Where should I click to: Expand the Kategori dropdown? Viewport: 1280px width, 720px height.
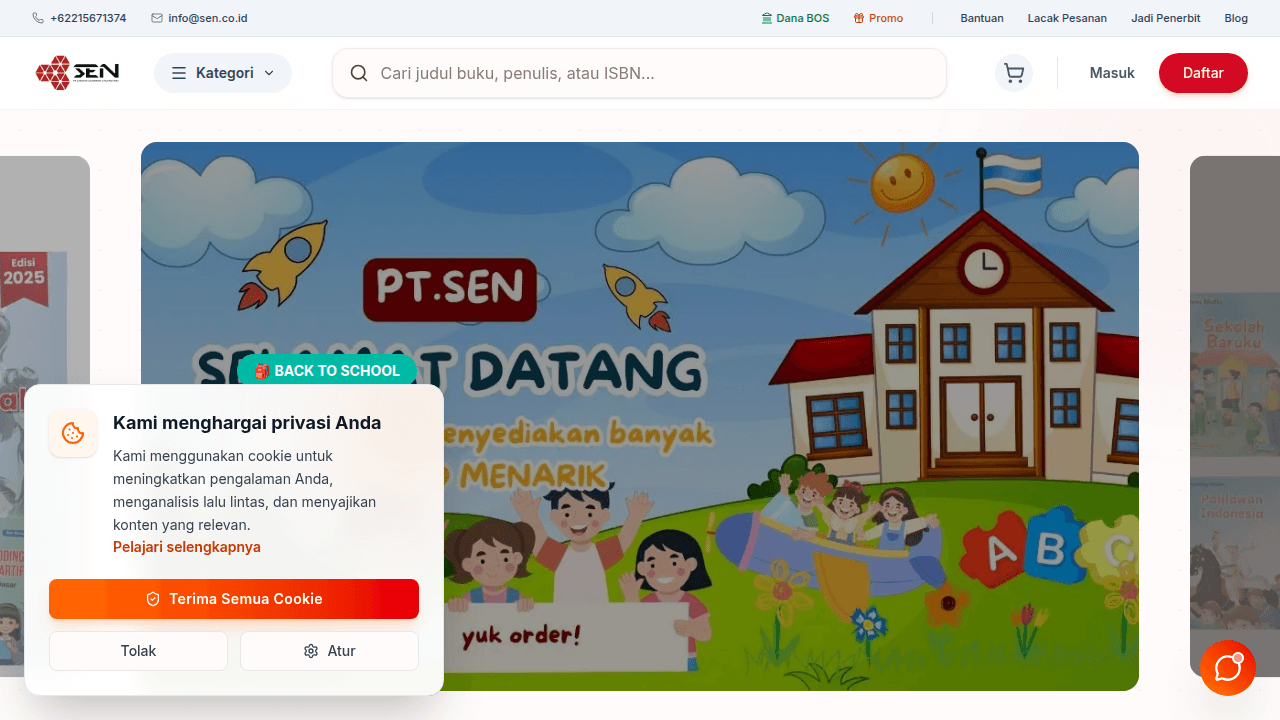(x=223, y=73)
